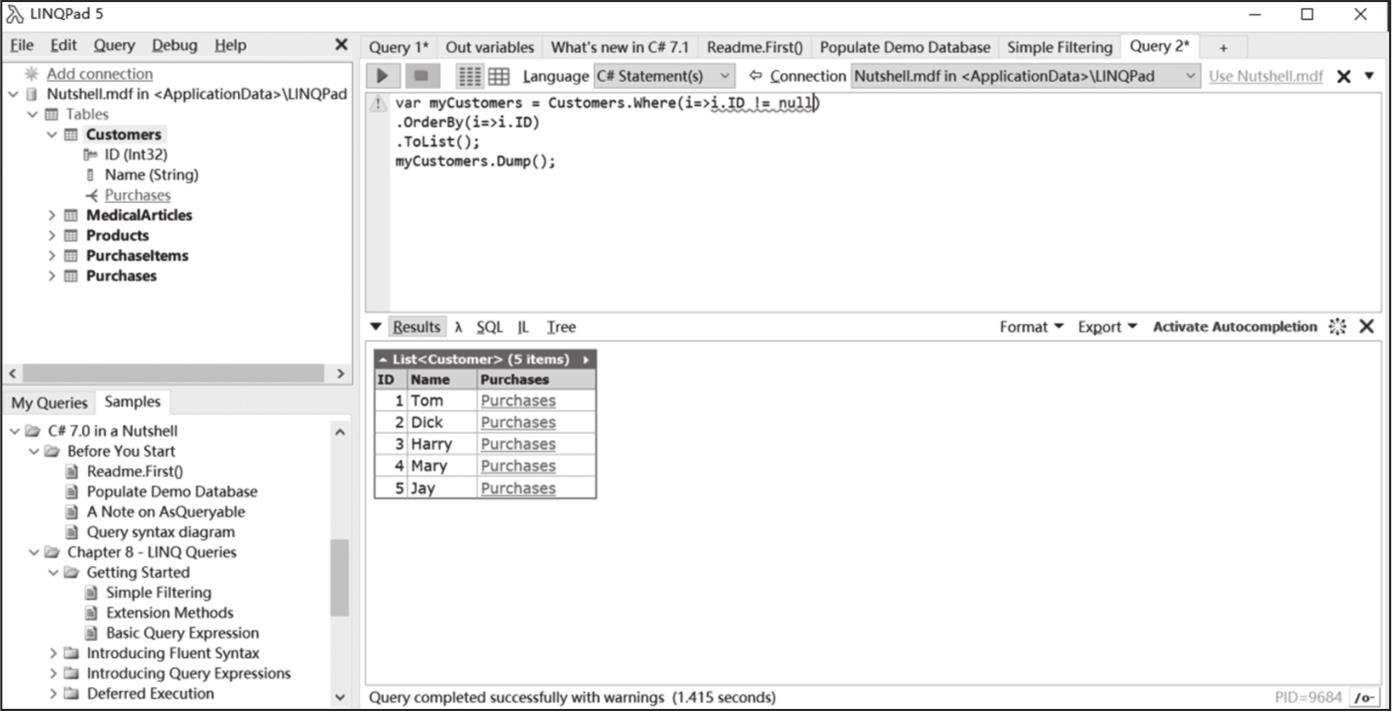This screenshot has height=712, width=1392.
Task: Expand the Purchases table node
Action: click(x=52, y=276)
